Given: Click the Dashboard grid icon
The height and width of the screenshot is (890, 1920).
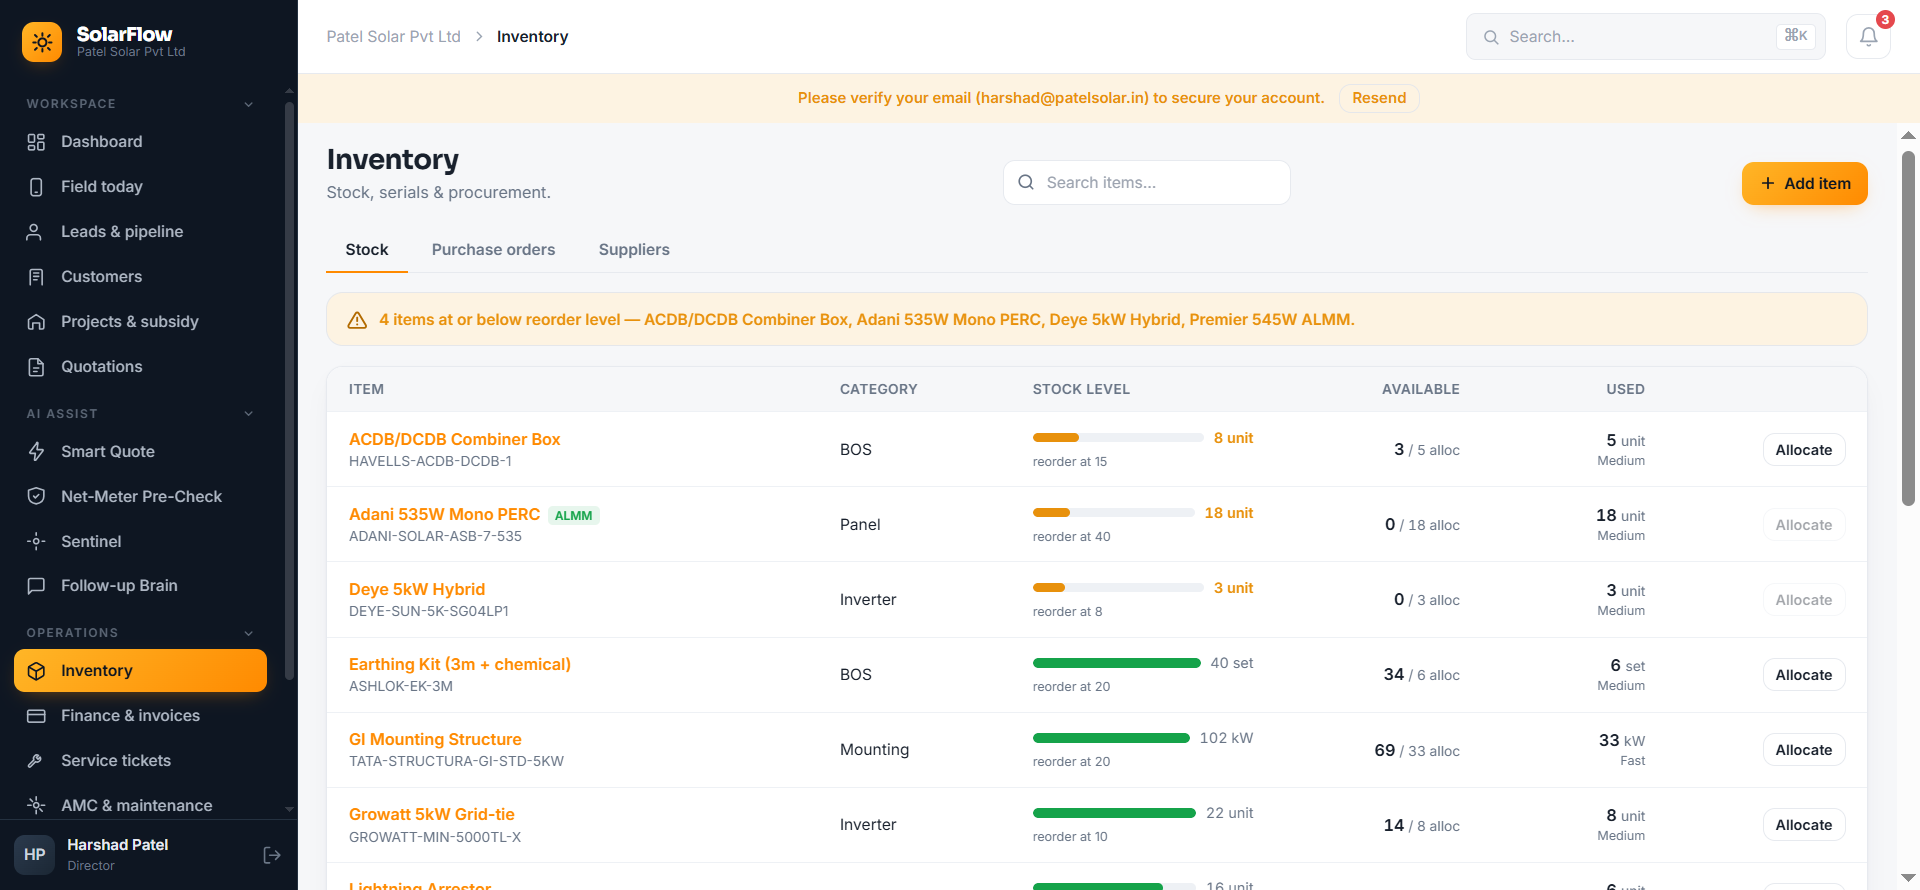Looking at the screenshot, I should coord(36,142).
